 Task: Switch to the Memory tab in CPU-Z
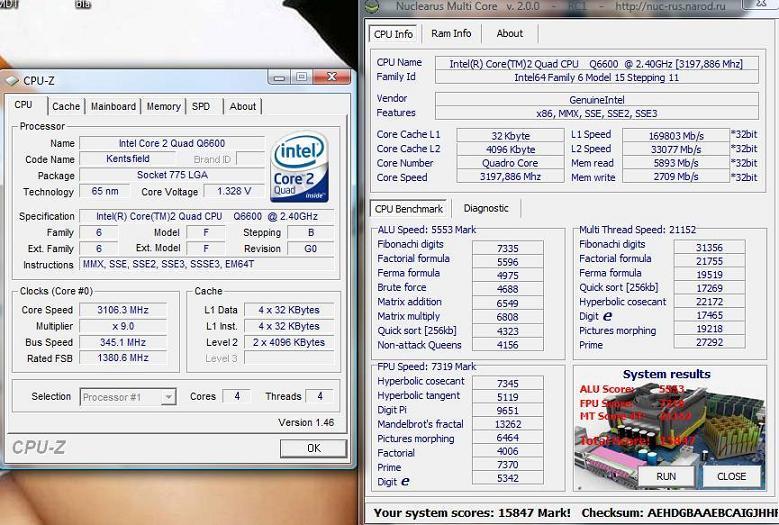tap(163, 106)
